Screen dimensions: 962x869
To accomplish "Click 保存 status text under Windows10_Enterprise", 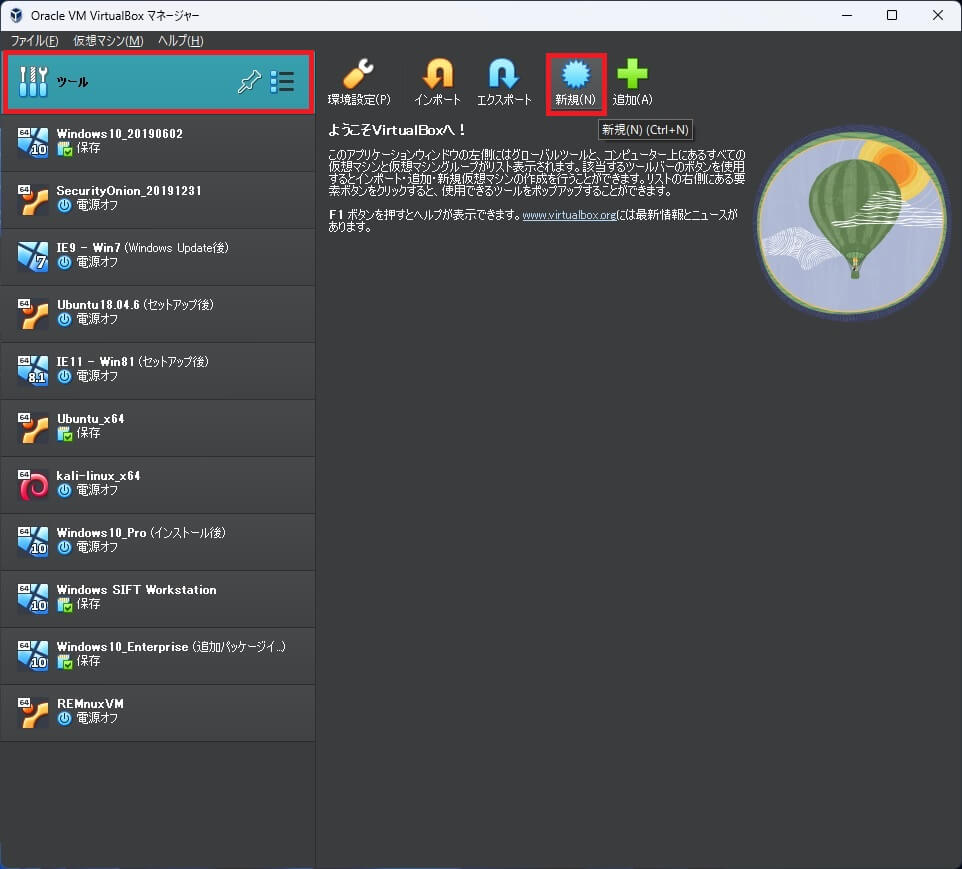I will coord(88,661).
